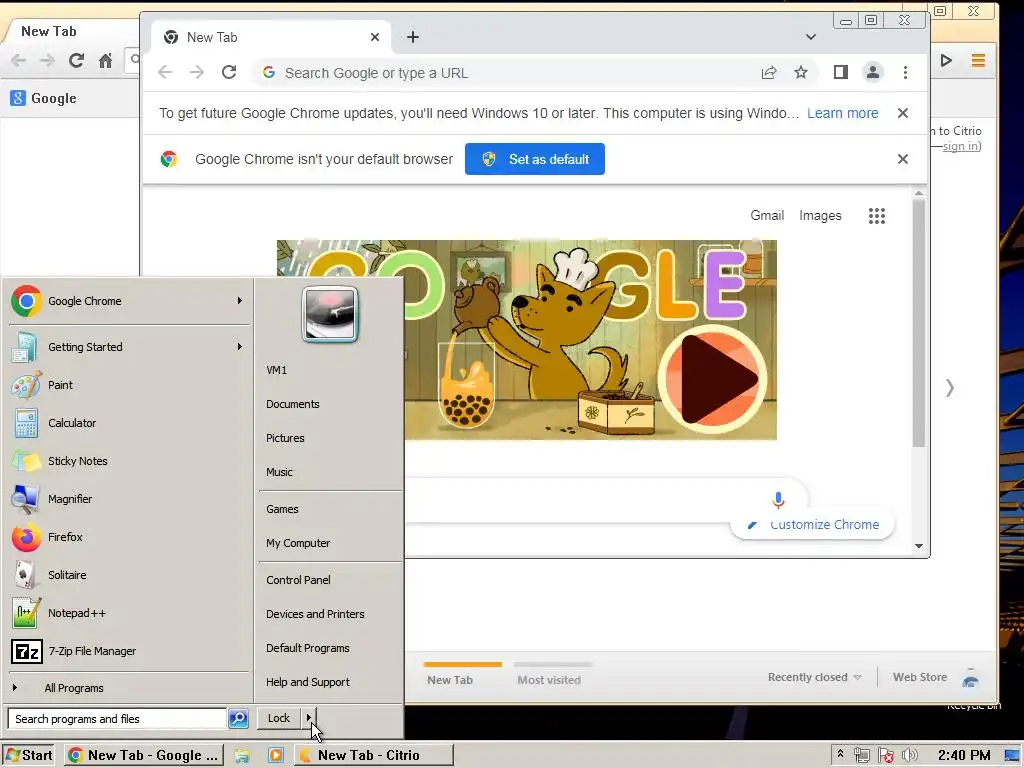Reload page in Citrio window
The width and height of the screenshot is (1024, 768).
point(76,61)
